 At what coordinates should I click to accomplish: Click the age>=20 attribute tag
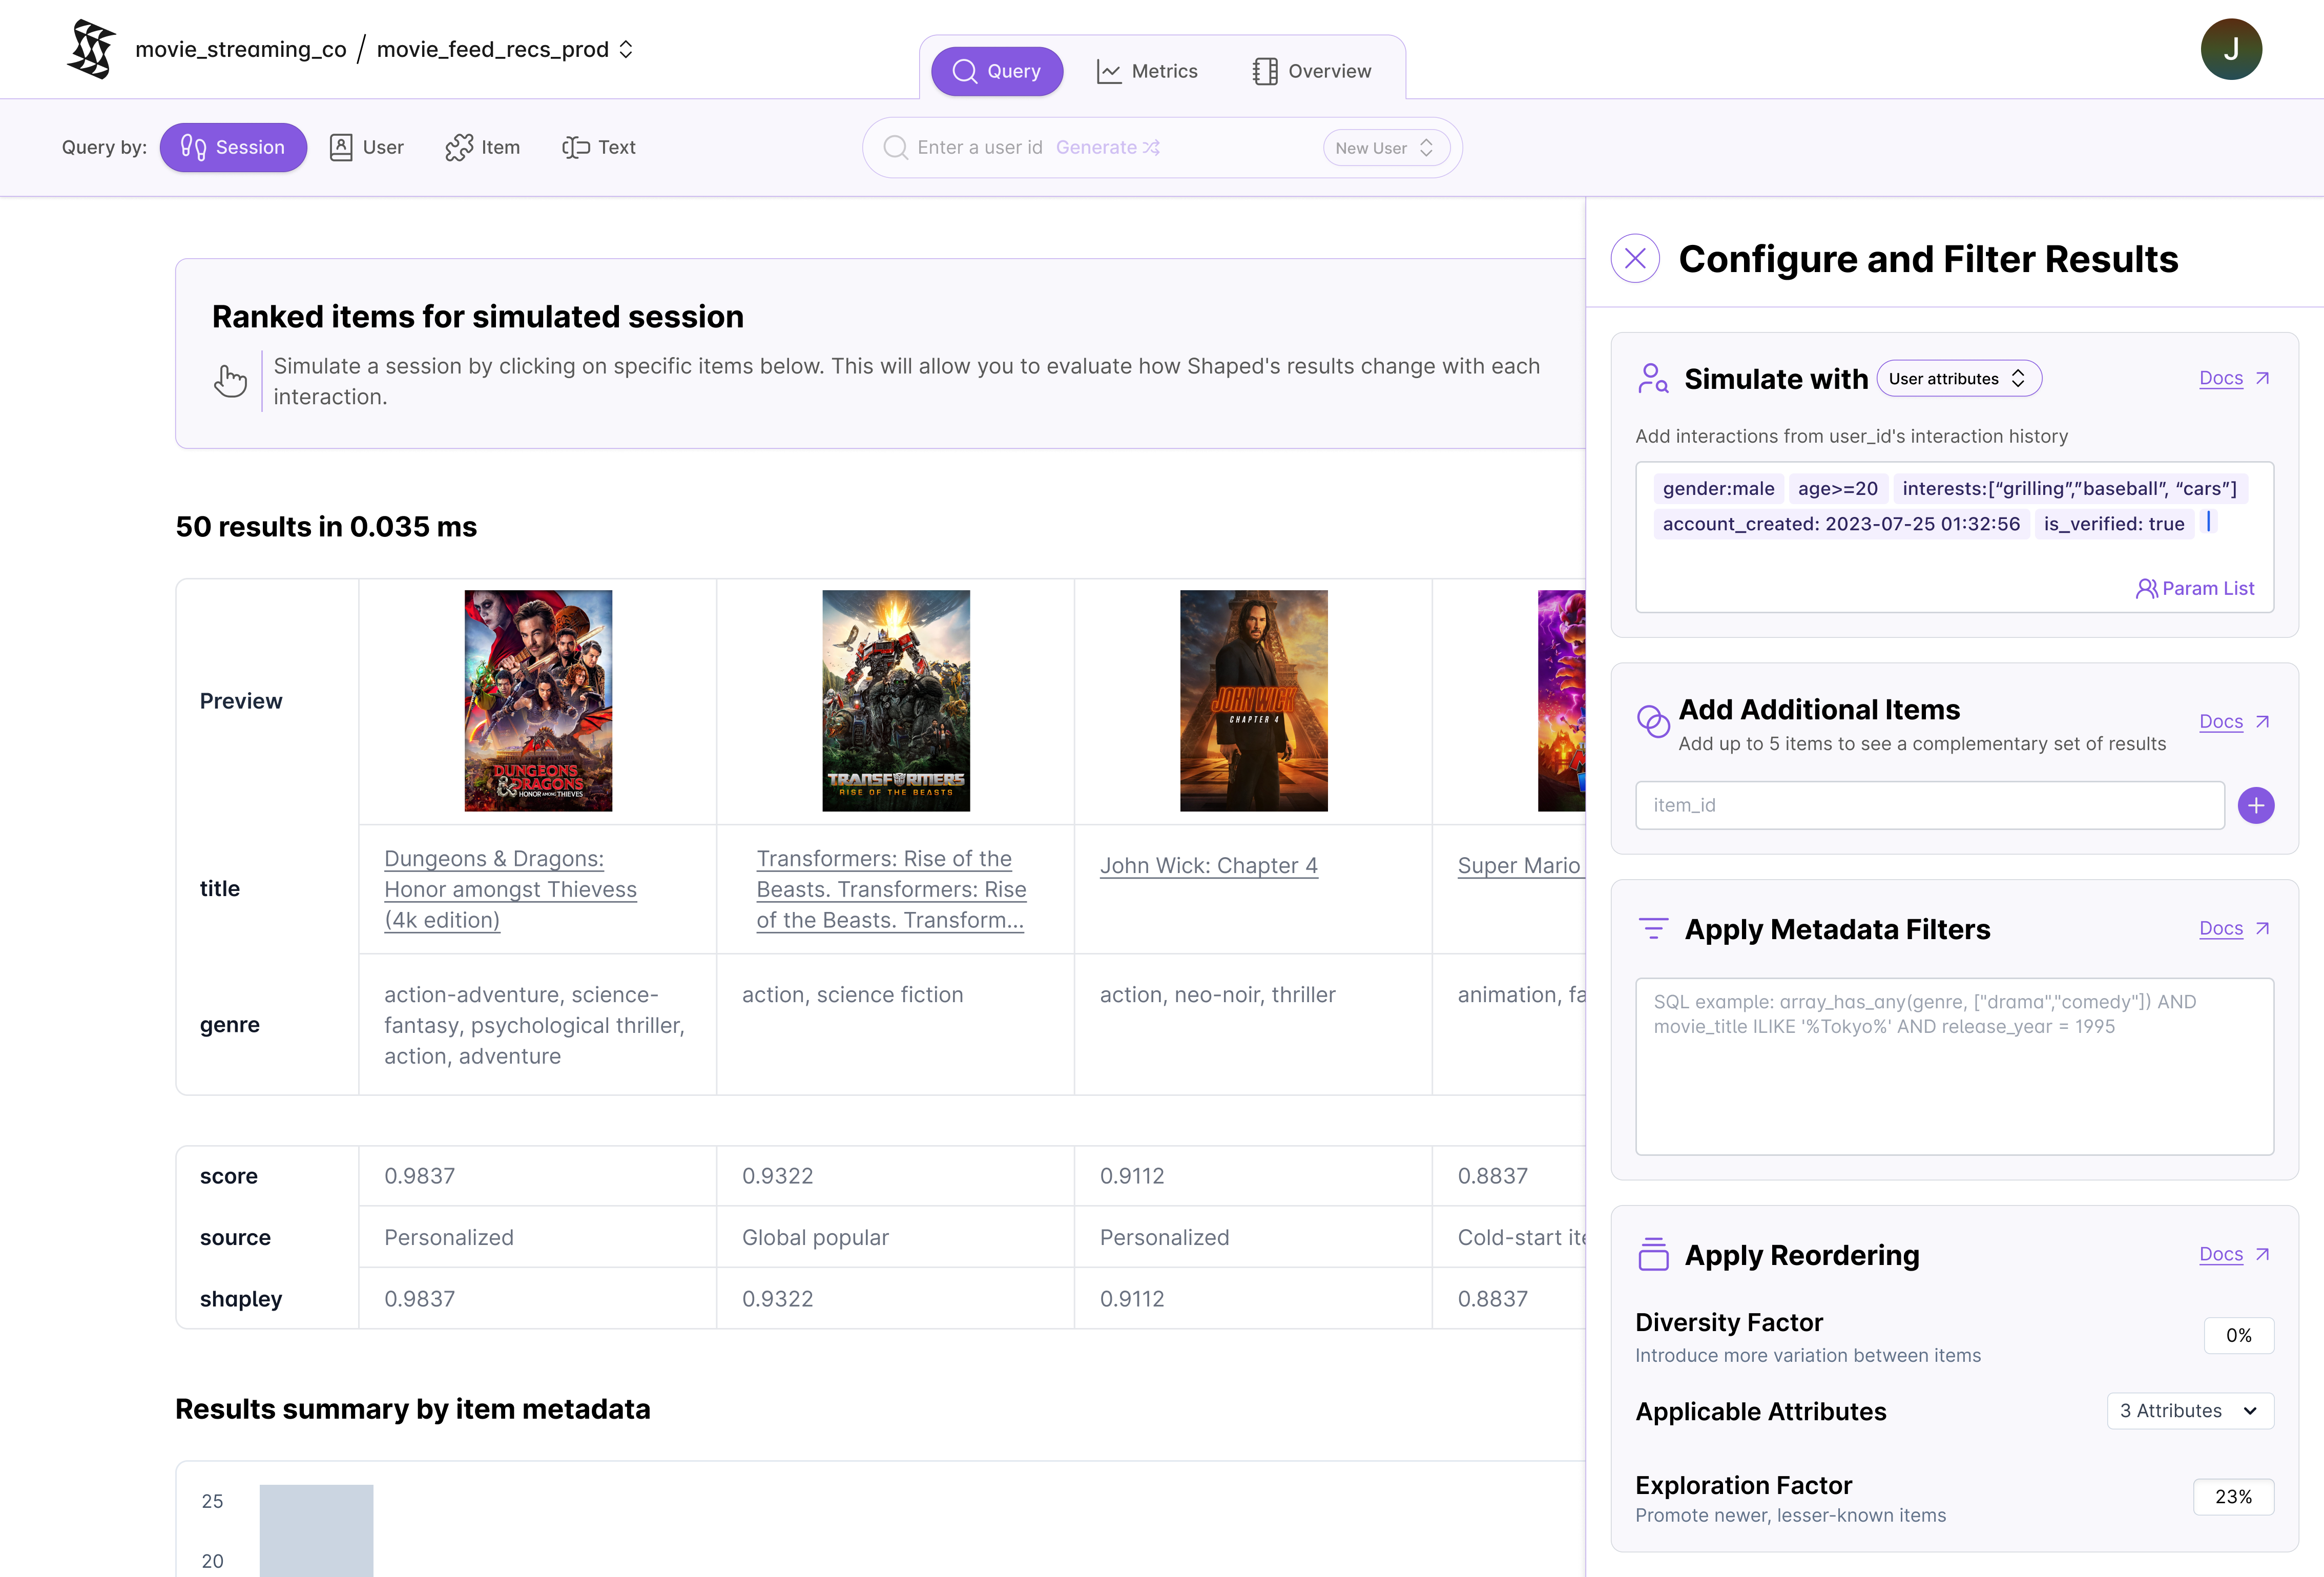(1837, 488)
